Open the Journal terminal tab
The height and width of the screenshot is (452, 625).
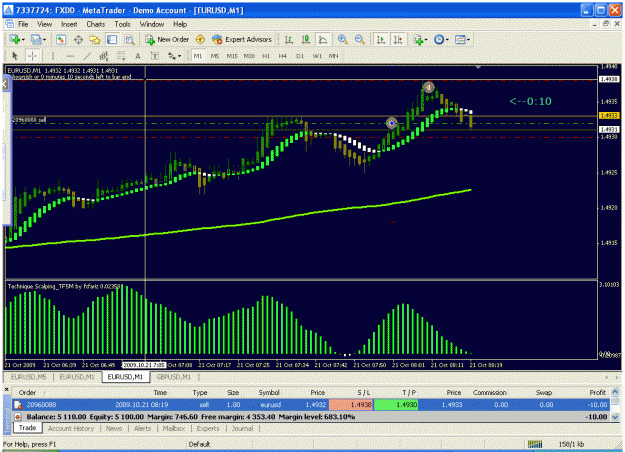point(242,428)
